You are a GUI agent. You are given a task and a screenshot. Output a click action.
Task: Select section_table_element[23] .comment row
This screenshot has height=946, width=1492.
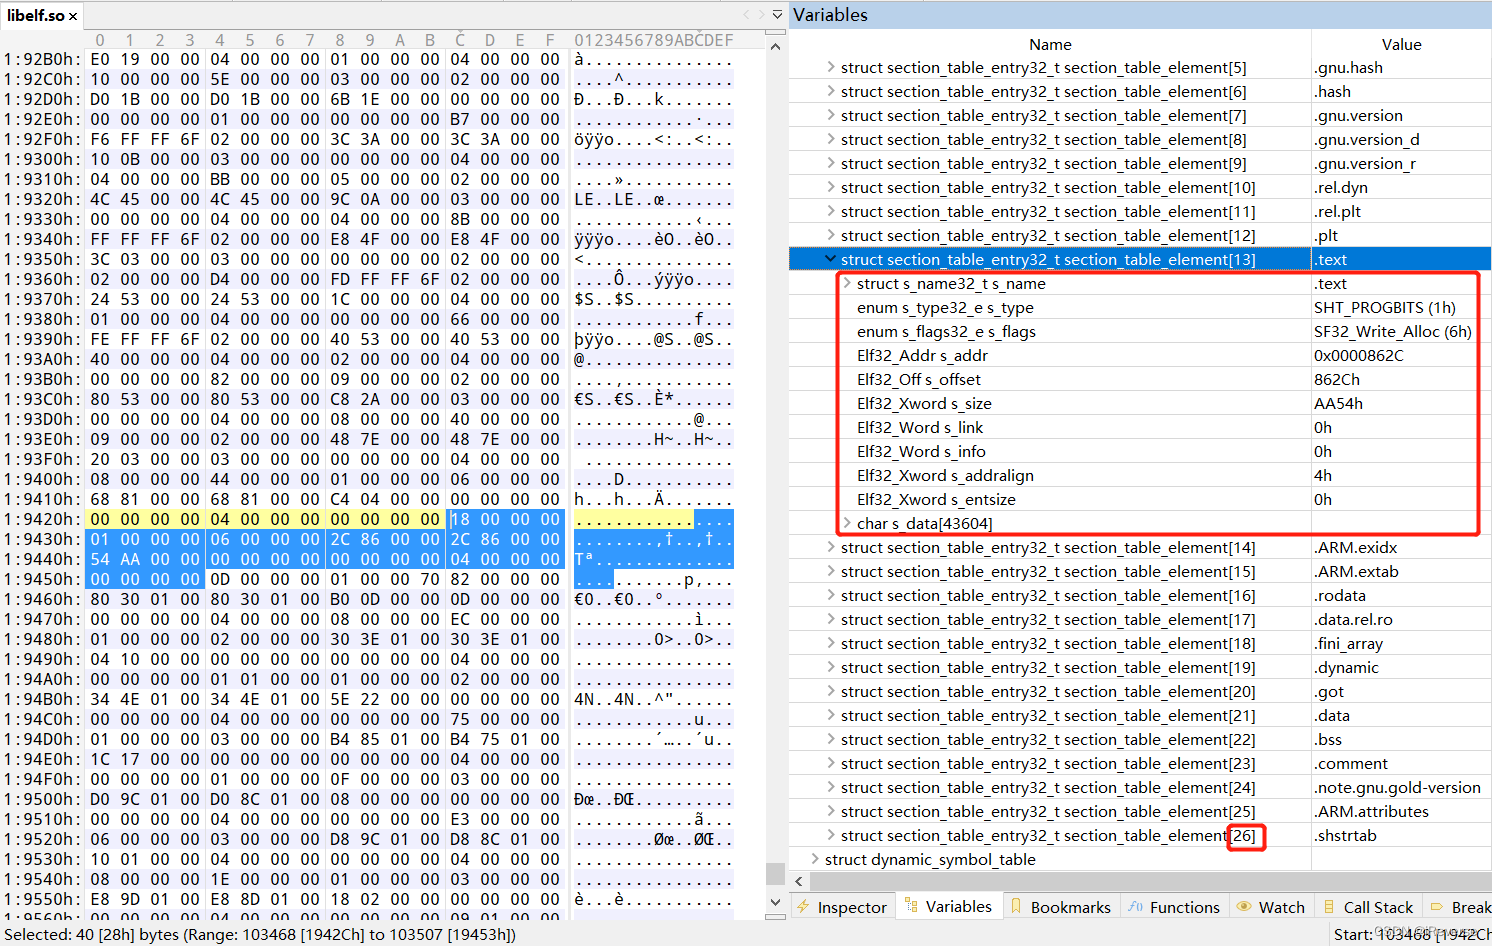point(1140,763)
